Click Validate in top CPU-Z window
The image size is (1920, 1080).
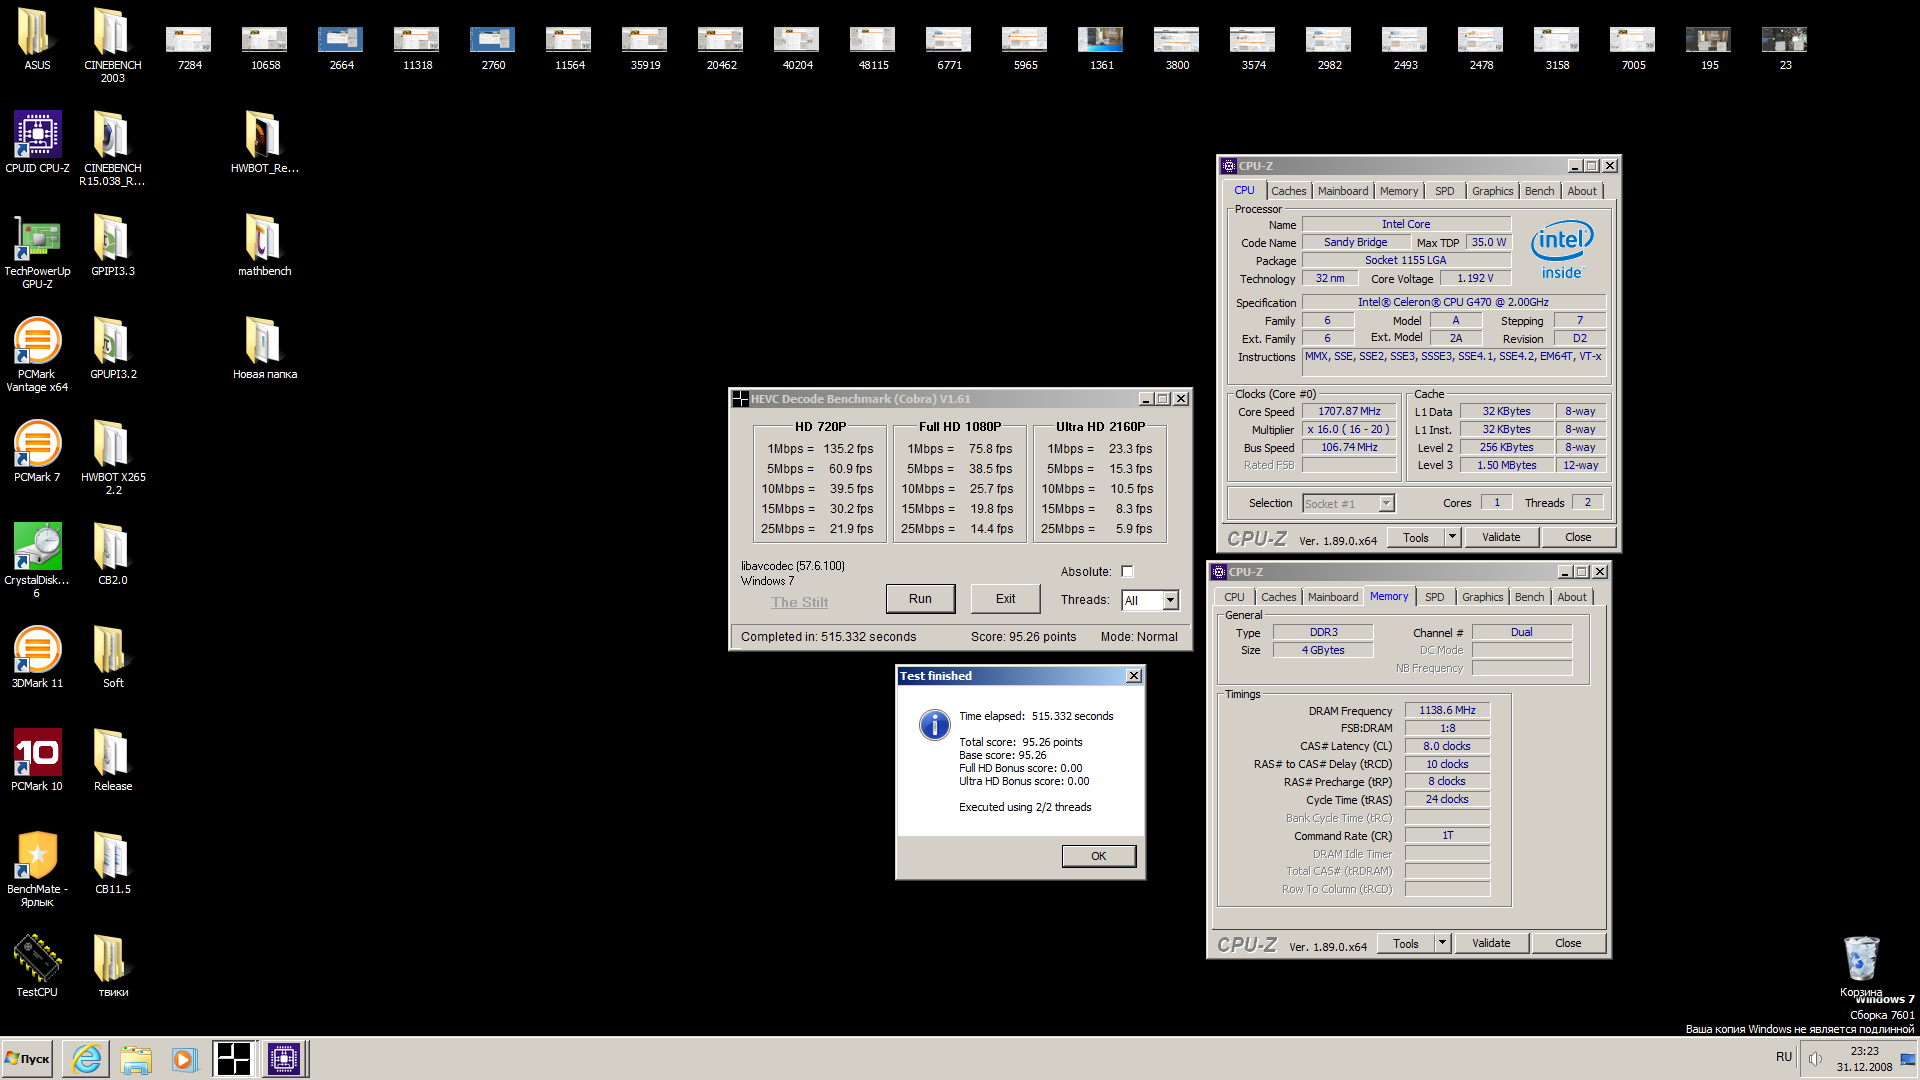[1500, 537]
